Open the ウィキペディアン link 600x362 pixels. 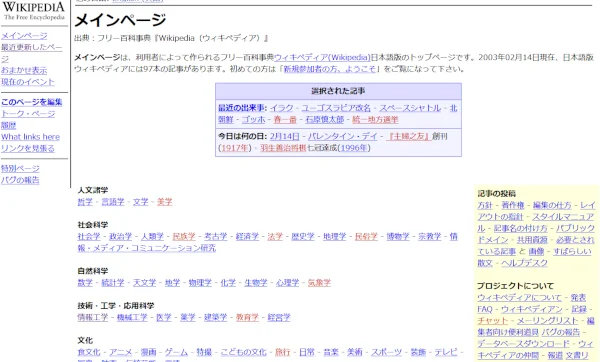tap(532, 309)
